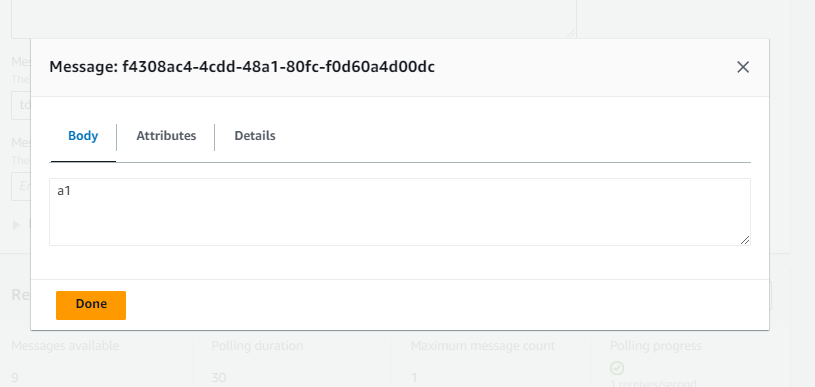Select the message ID title f4308ac4-4cdd-48a1-80fc-f0d60a4d00dc

pyautogui.click(x=278, y=67)
